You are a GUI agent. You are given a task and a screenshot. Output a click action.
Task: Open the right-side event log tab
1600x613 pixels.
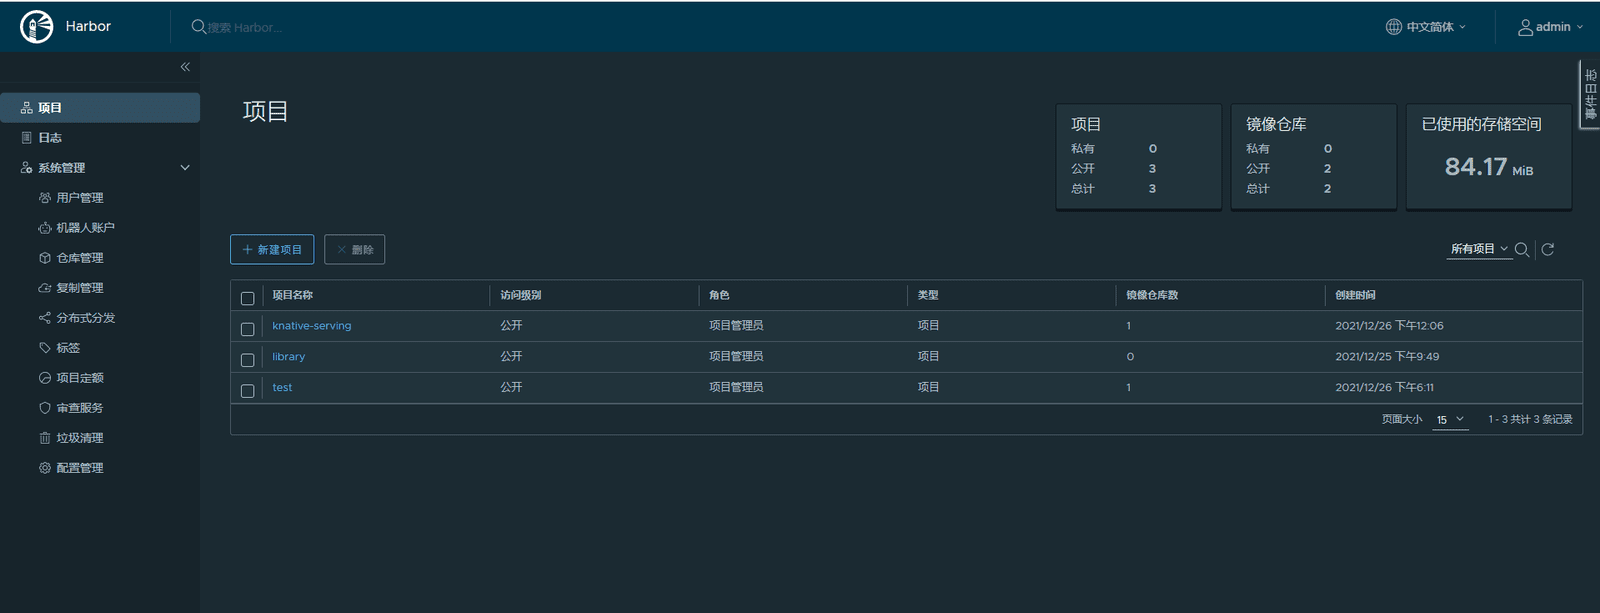[1590, 95]
